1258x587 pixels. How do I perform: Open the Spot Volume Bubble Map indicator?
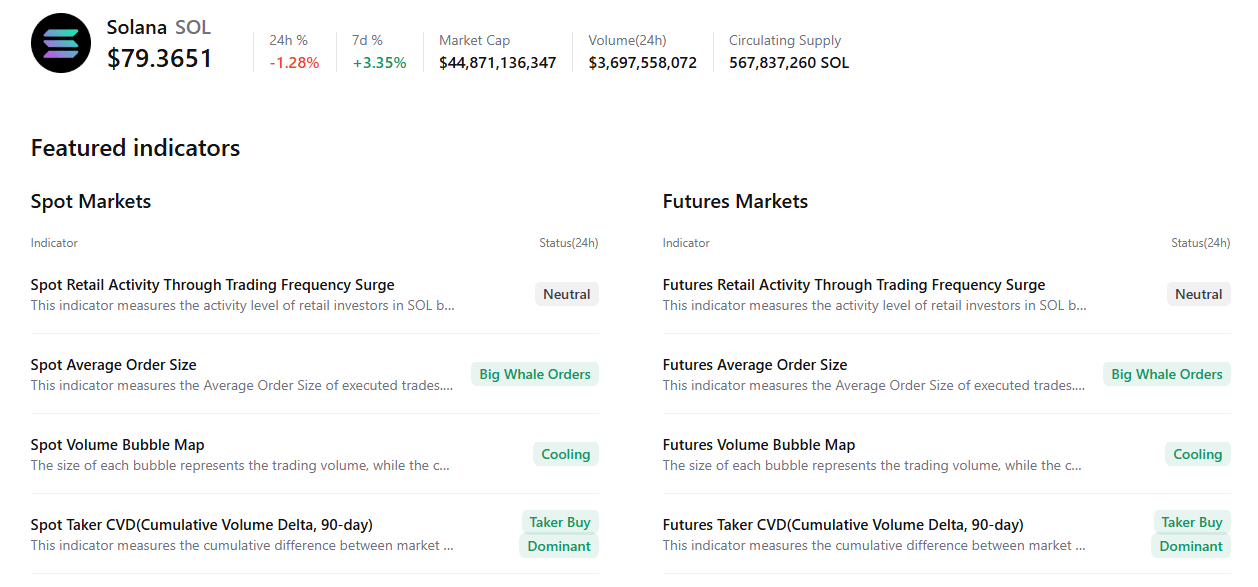117,445
